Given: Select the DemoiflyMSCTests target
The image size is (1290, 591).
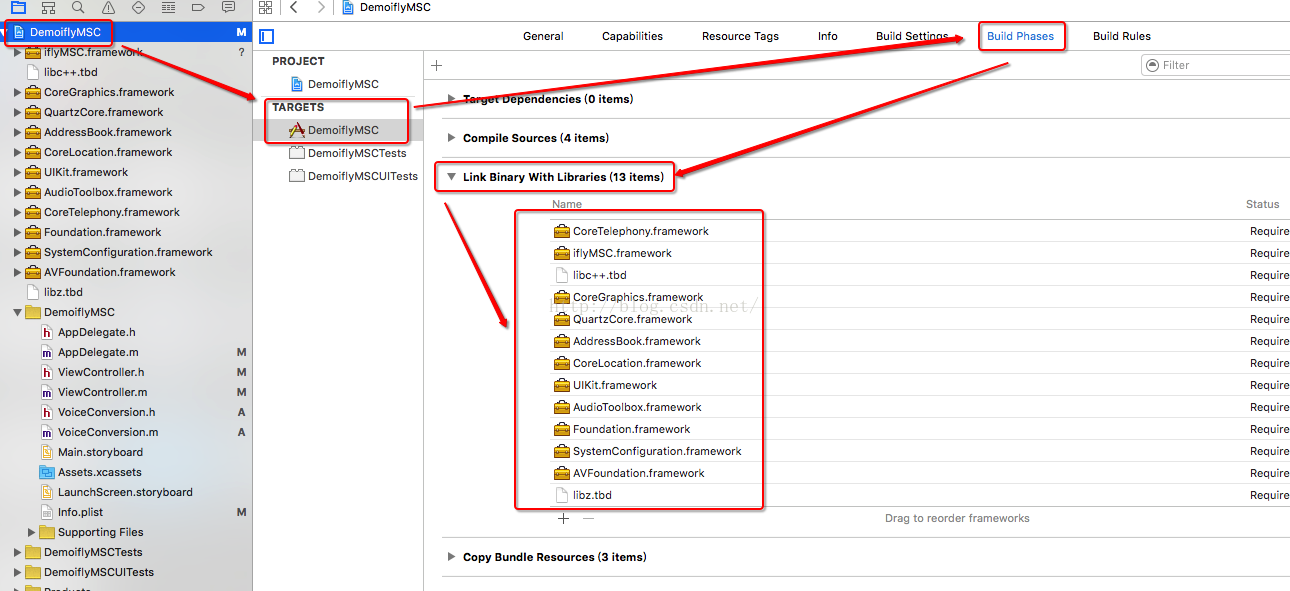Looking at the screenshot, I should point(356,153).
